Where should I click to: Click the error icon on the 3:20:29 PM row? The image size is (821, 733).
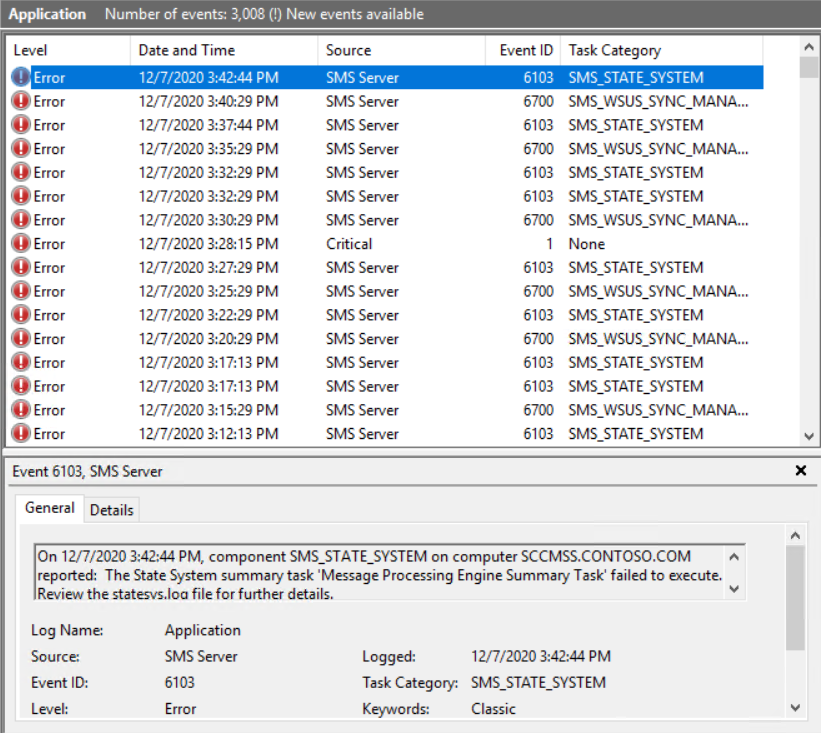(x=21, y=339)
